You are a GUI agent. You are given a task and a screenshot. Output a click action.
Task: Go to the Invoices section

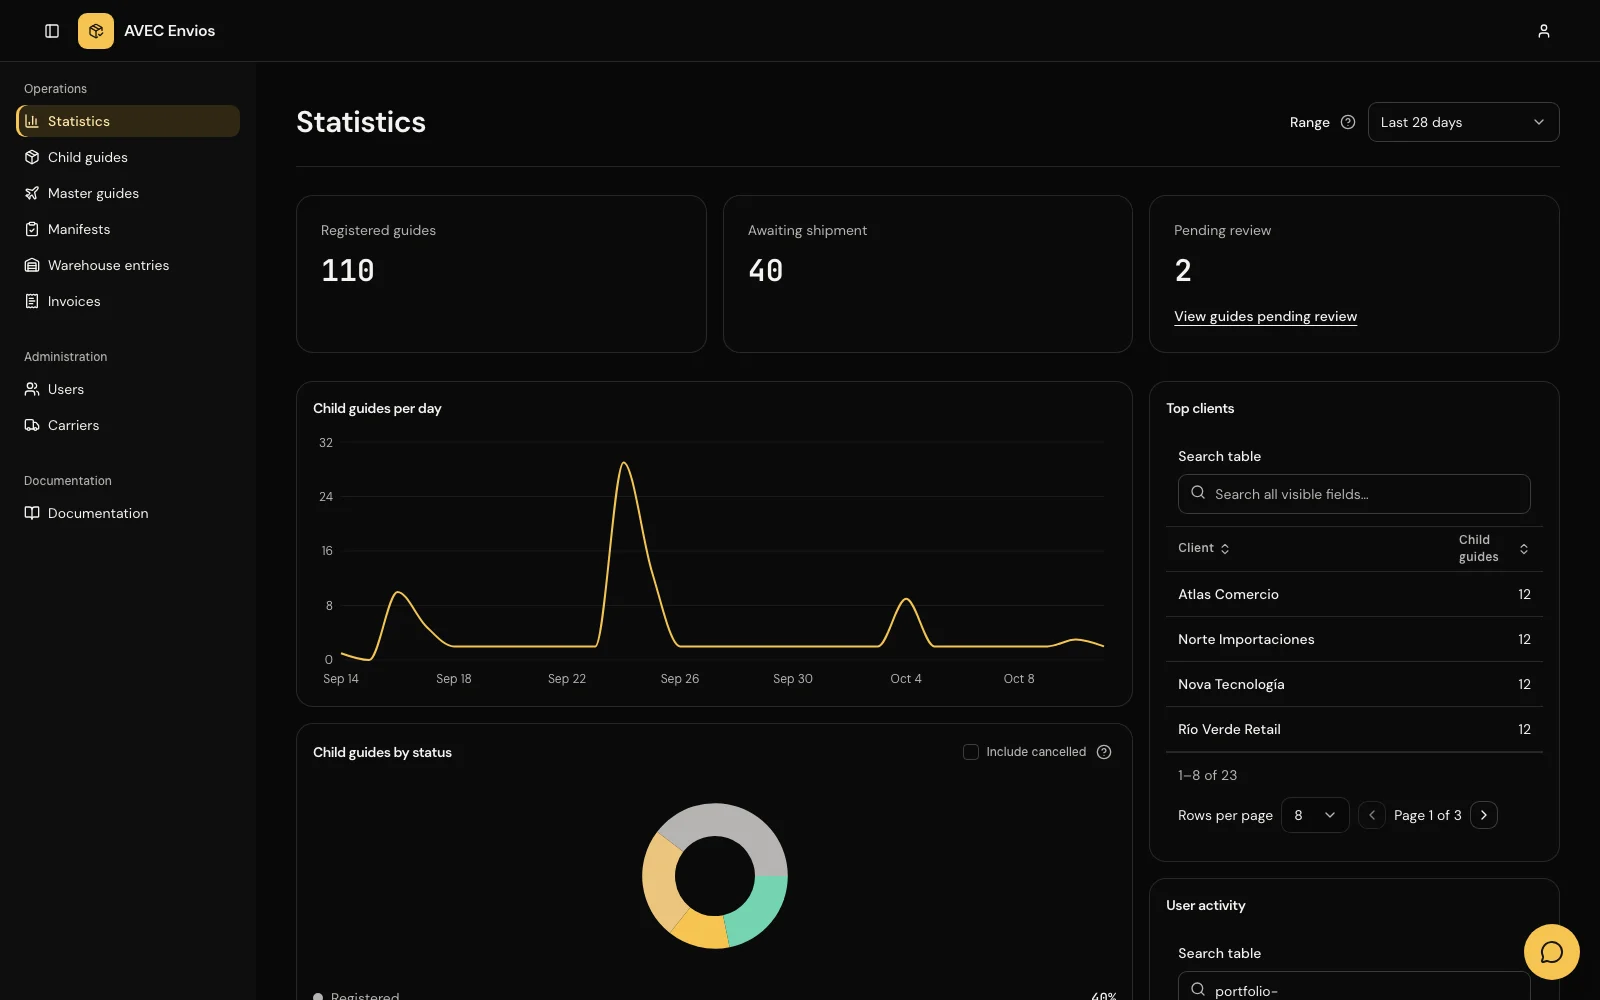pos(128,301)
